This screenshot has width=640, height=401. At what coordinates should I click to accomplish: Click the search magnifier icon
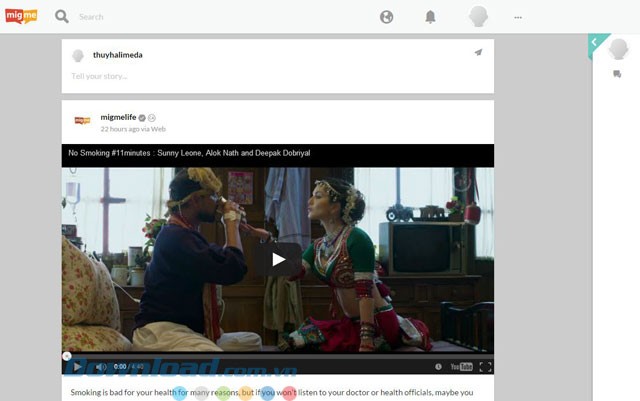62,16
